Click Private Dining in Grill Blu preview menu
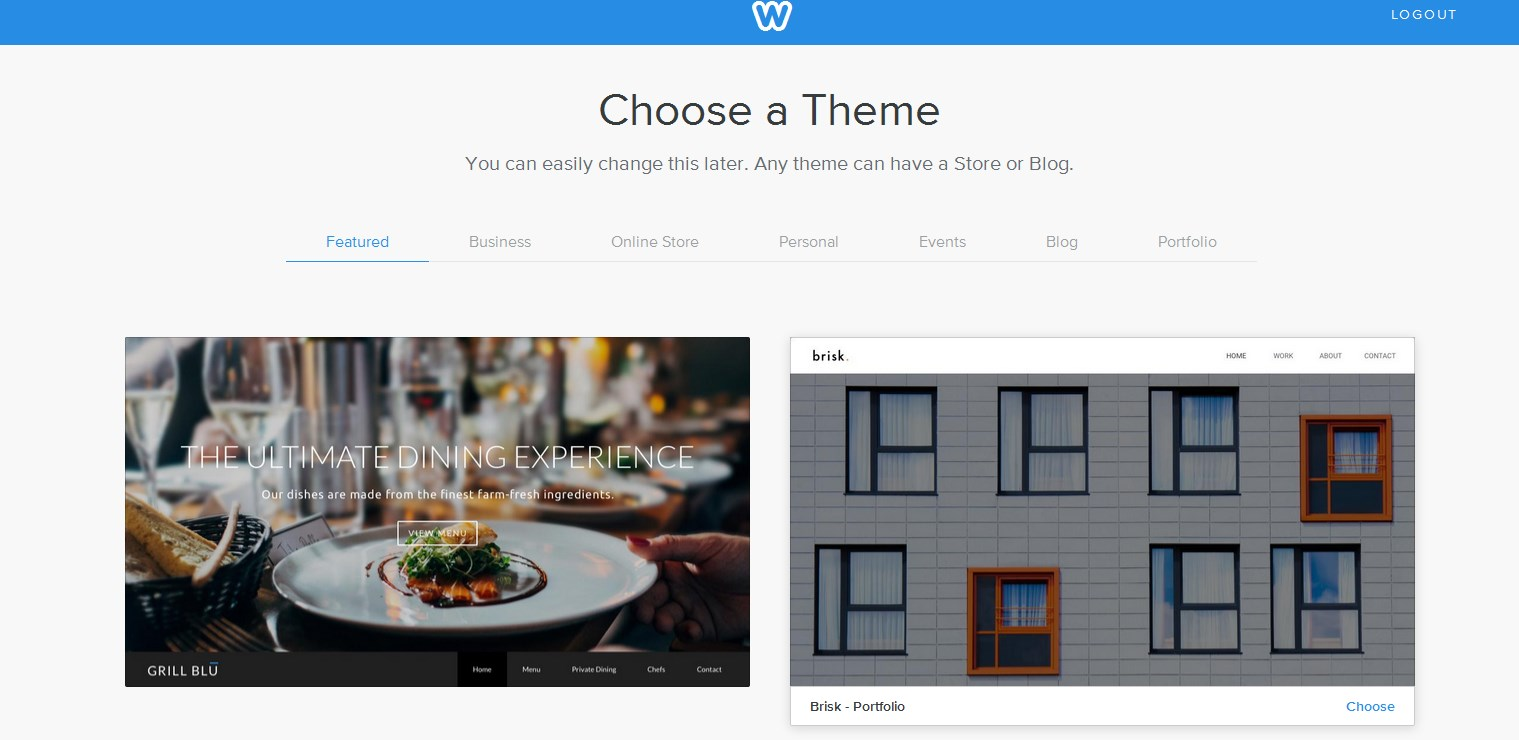This screenshot has height=740, width=1519. (594, 670)
